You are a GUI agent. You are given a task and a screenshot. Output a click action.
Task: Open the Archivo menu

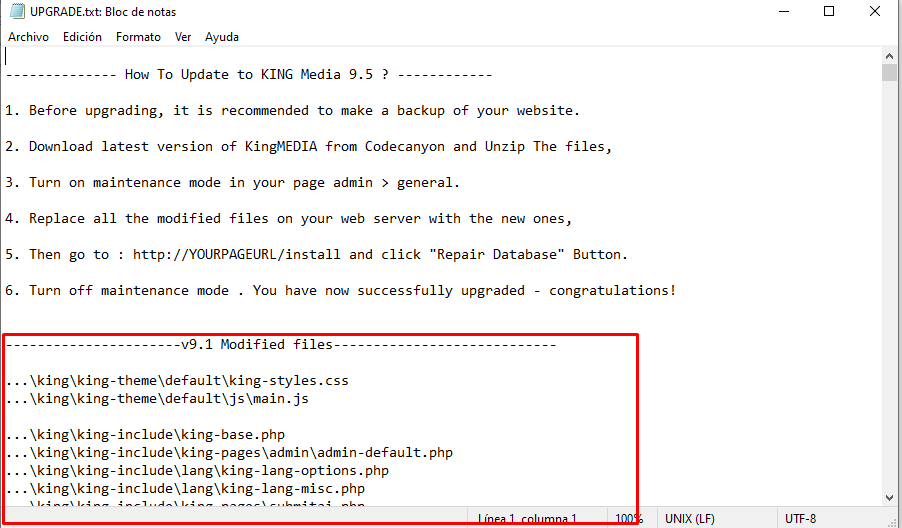click(x=28, y=37)
